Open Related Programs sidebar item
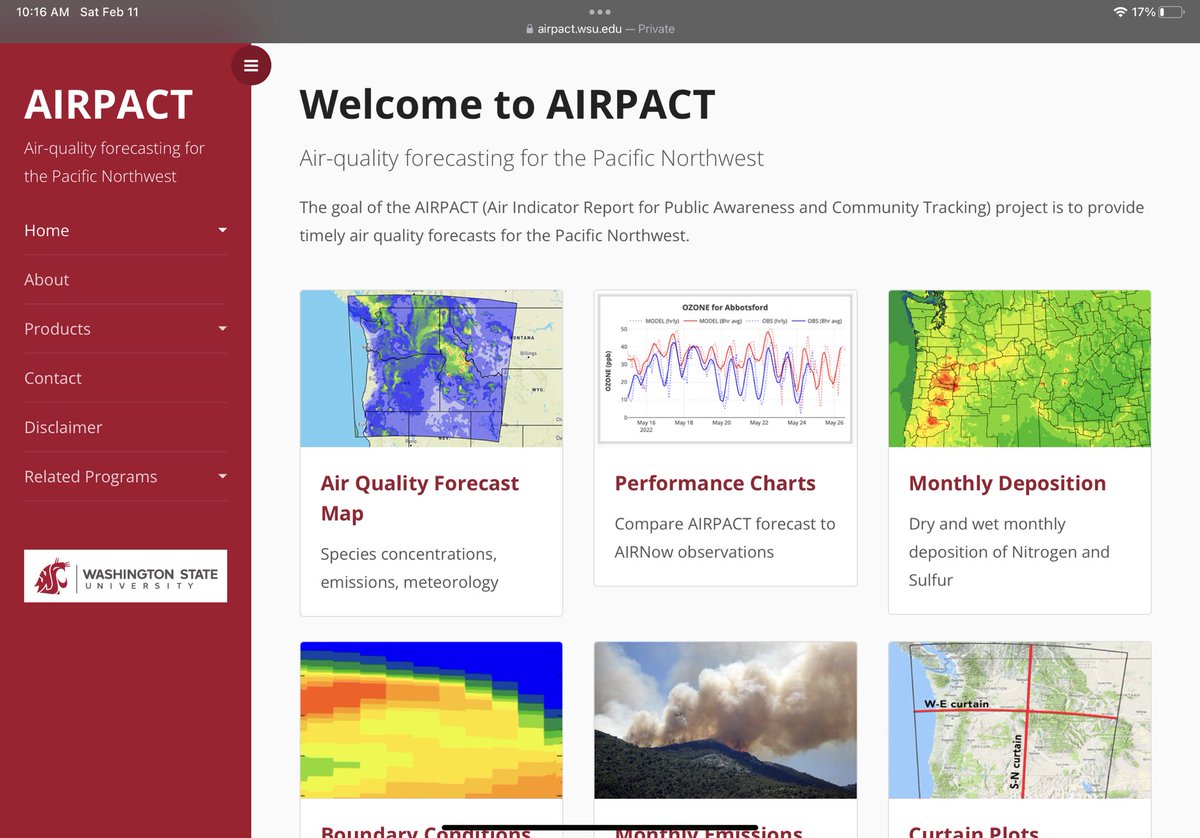Image resolution: width=1200 pixels, height=838 pixels. point(91,477)
